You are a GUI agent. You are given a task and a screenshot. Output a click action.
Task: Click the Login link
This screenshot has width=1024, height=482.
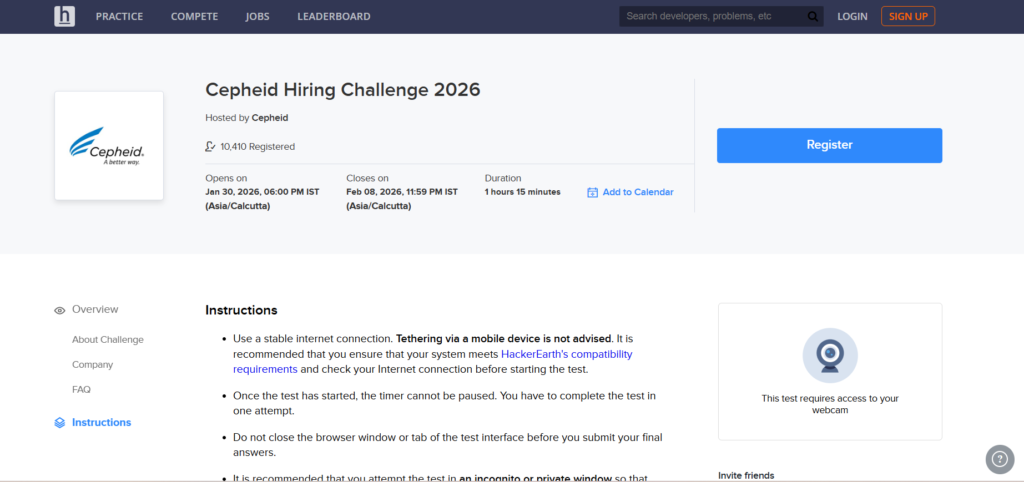pos(852,17)
